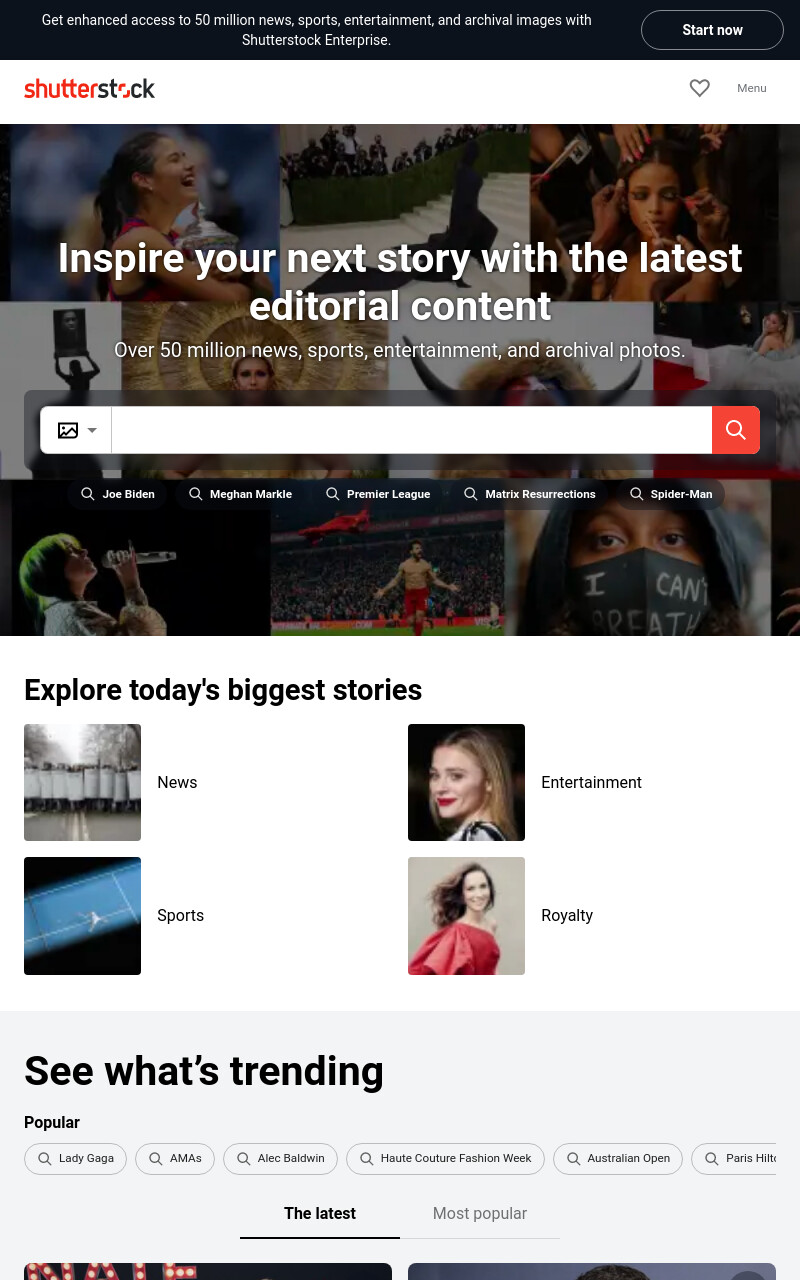Click the Joe Biden search chip
The height and width of the screenshot is (1280, 800).
118,494
